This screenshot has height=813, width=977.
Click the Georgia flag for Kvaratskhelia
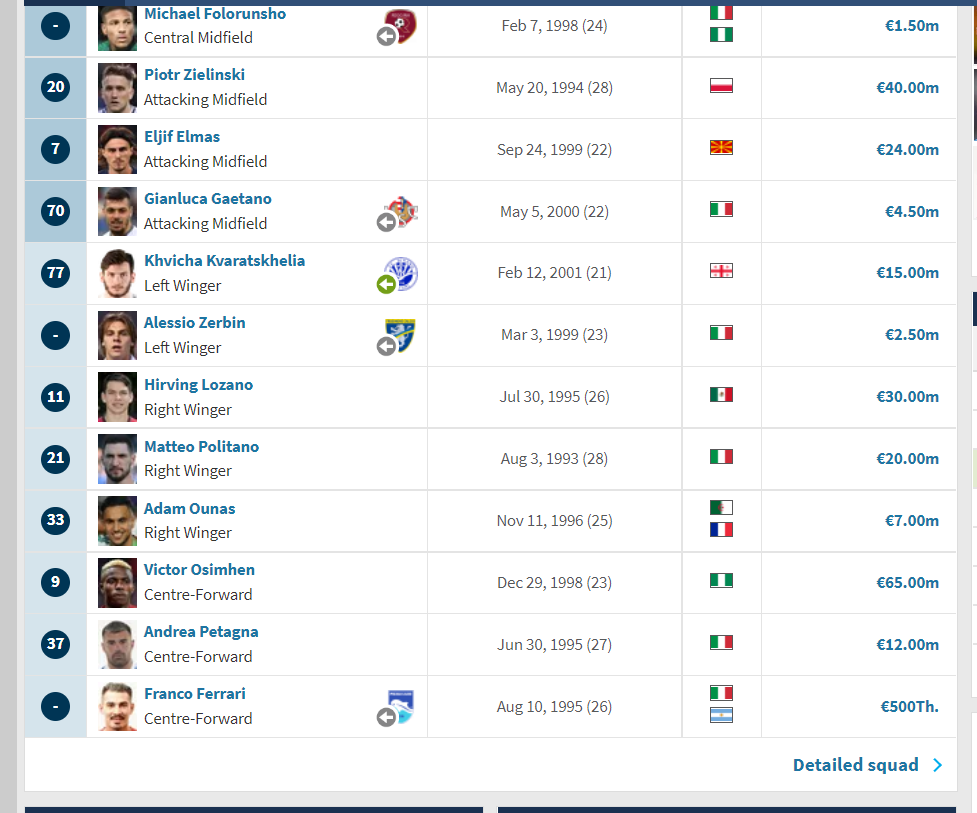(x=721, y=271)
